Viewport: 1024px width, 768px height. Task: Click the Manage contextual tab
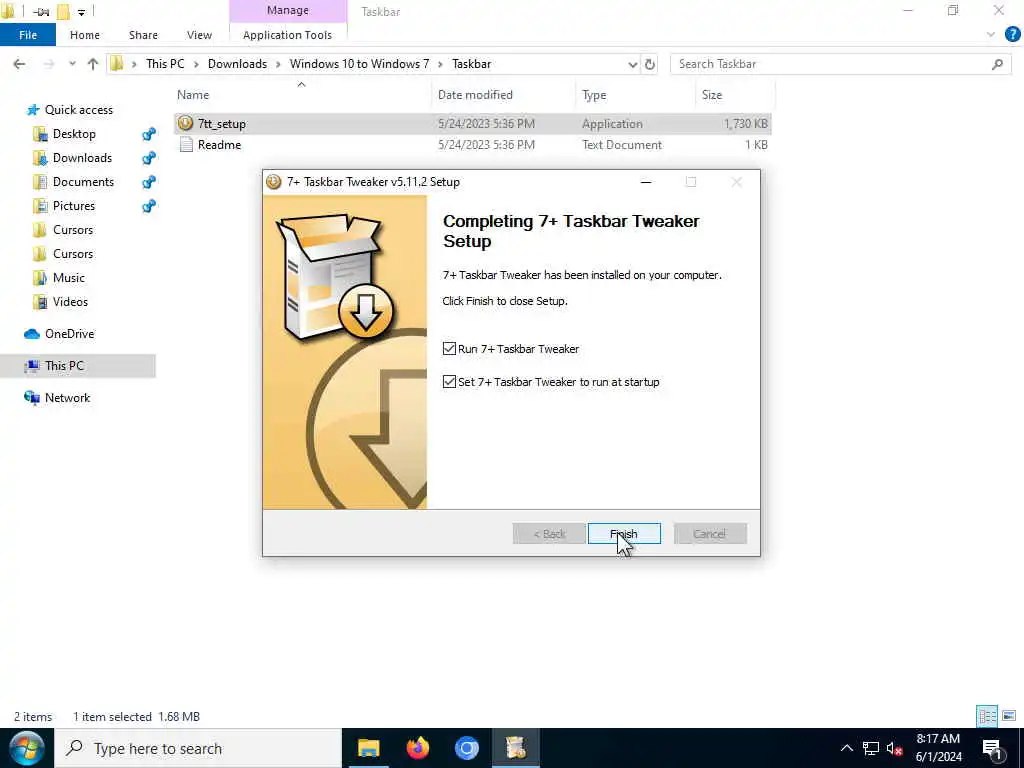pos(288,10)
